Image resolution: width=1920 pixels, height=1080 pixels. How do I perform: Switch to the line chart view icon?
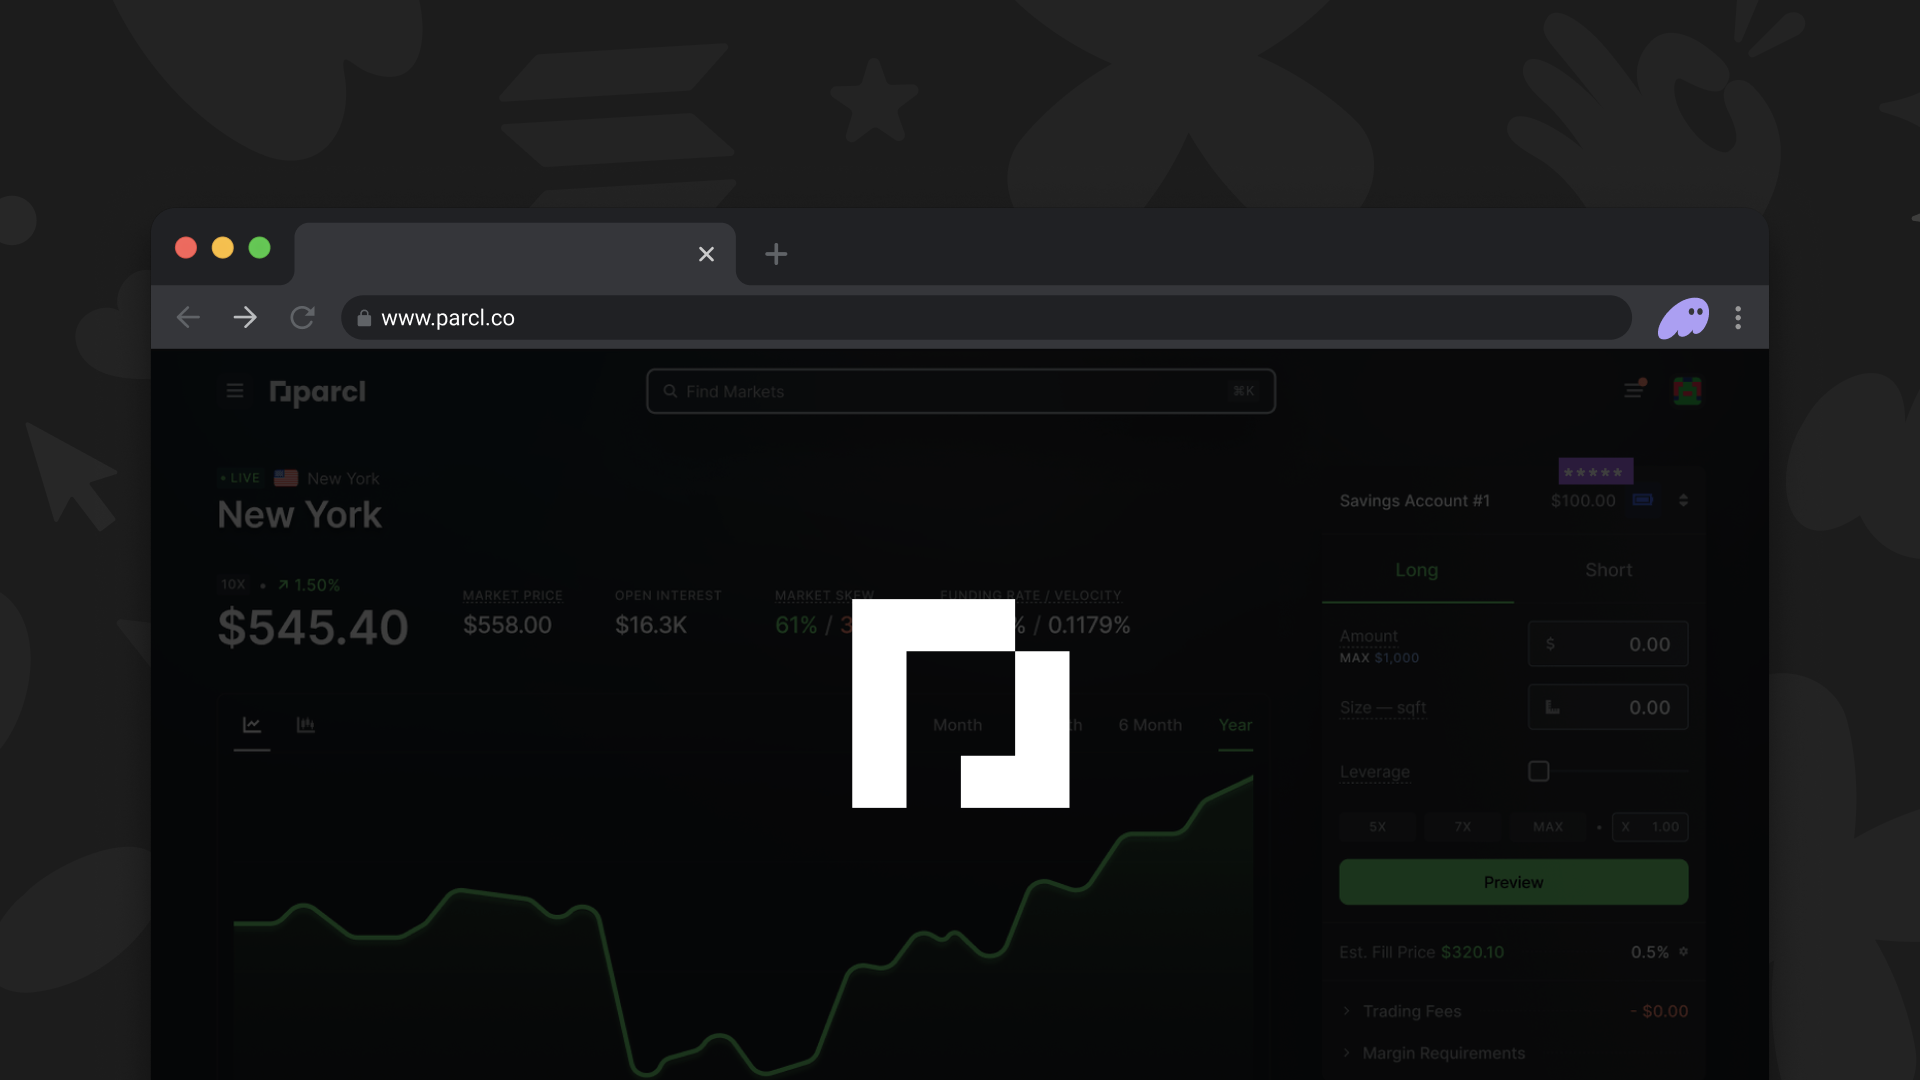(x=252, y=725)
